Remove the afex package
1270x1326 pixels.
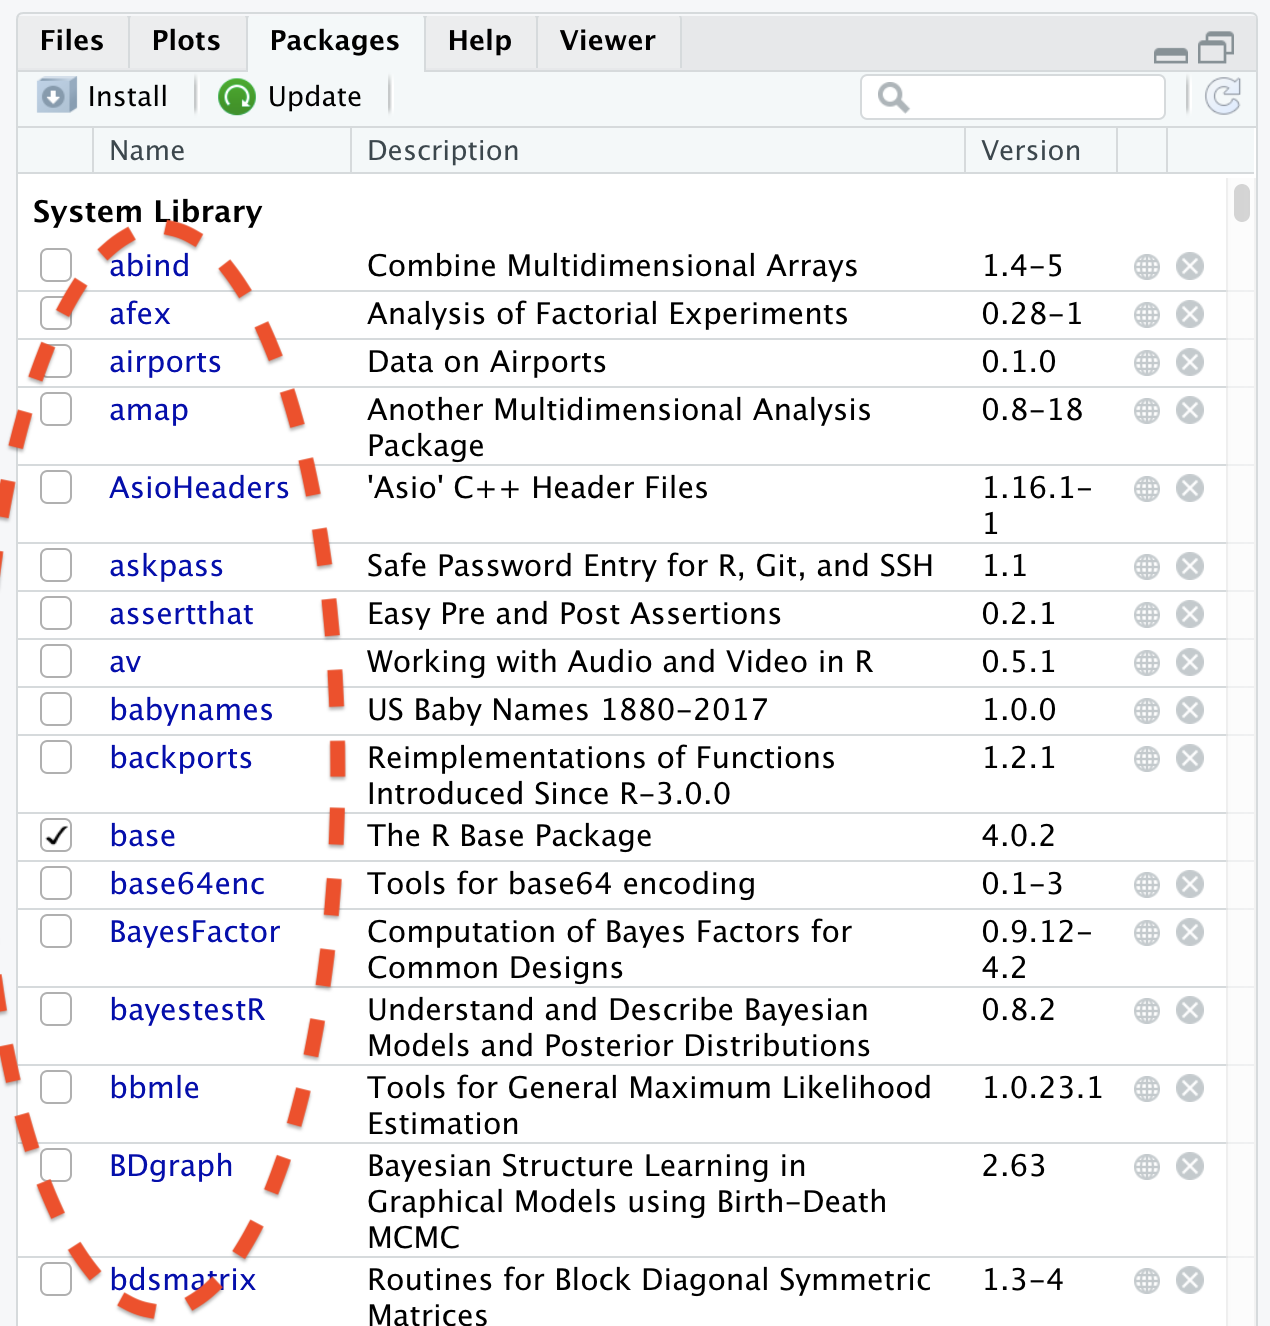pyautogui.click(x=1190, y=315)
